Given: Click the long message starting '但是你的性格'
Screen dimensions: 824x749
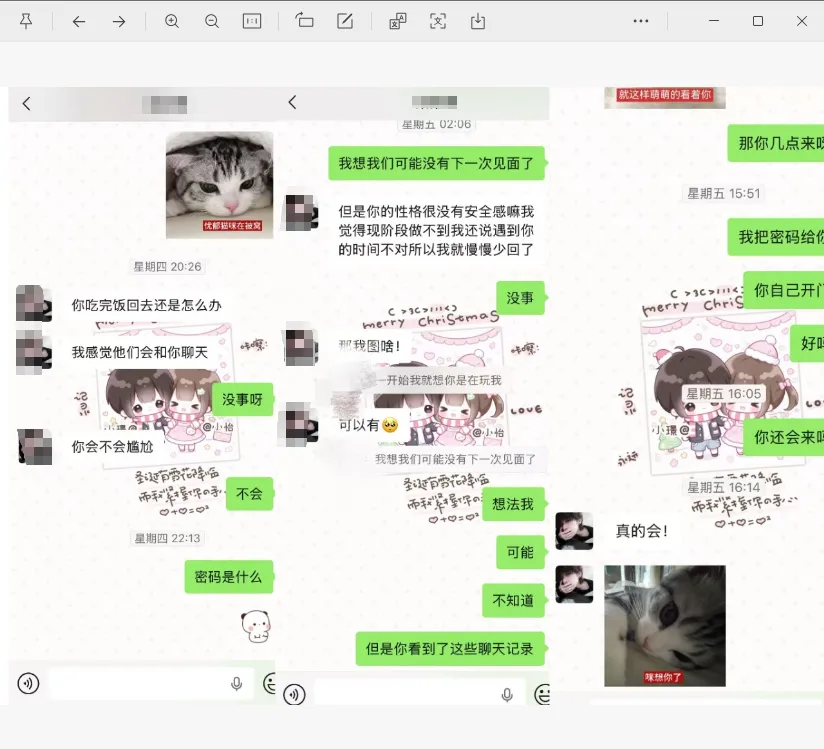Looking at the screenshot, I should point(436,230).
